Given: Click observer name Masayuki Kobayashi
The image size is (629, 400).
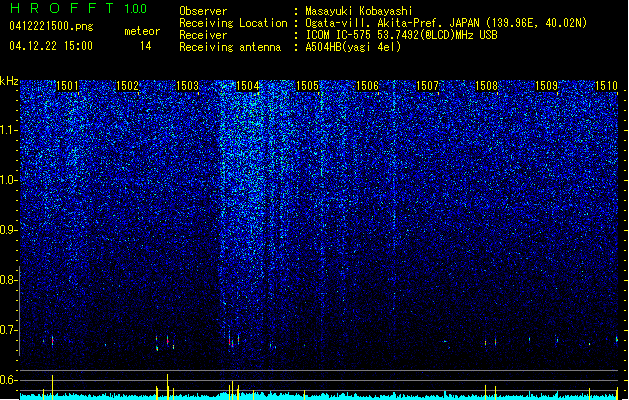Looking at the screenshot, I should [359, 11].
